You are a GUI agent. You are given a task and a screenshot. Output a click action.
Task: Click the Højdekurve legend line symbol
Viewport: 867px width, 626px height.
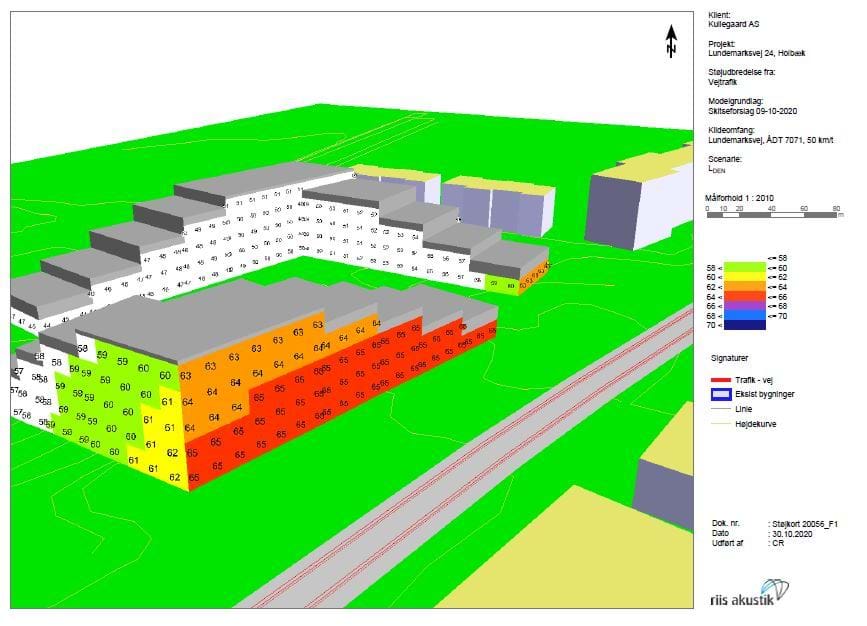pos(723,423)
